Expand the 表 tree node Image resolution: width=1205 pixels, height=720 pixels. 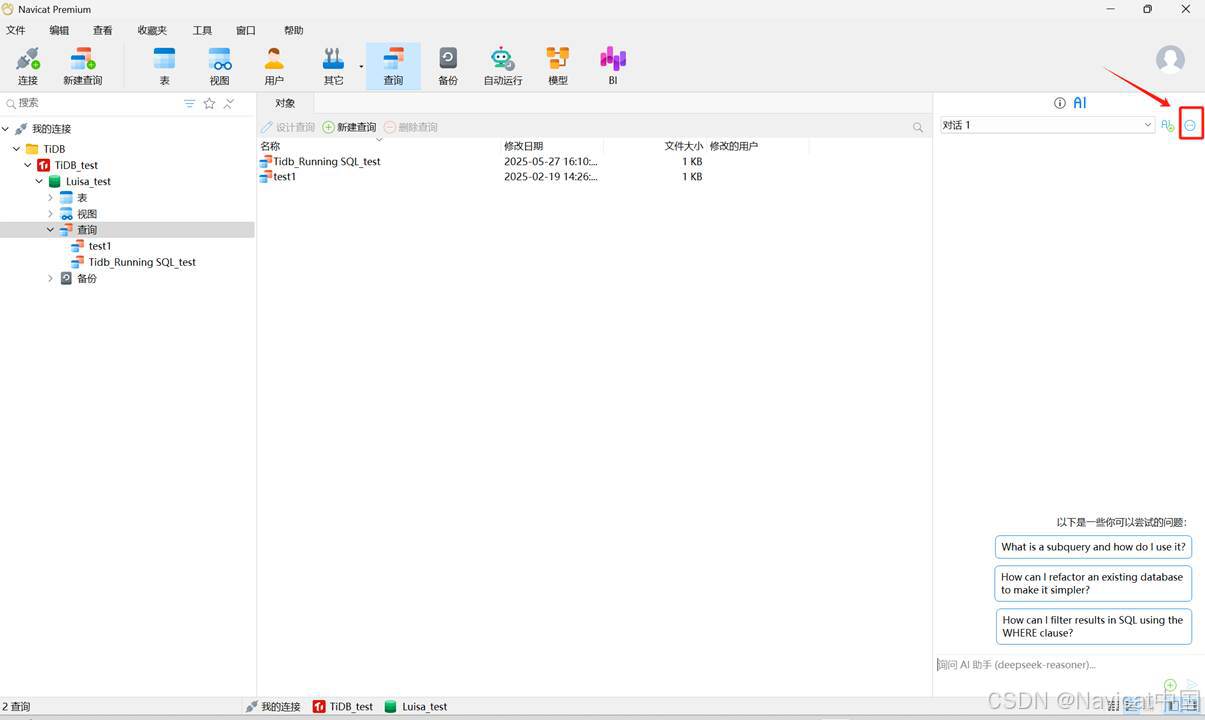pos(50,198)
